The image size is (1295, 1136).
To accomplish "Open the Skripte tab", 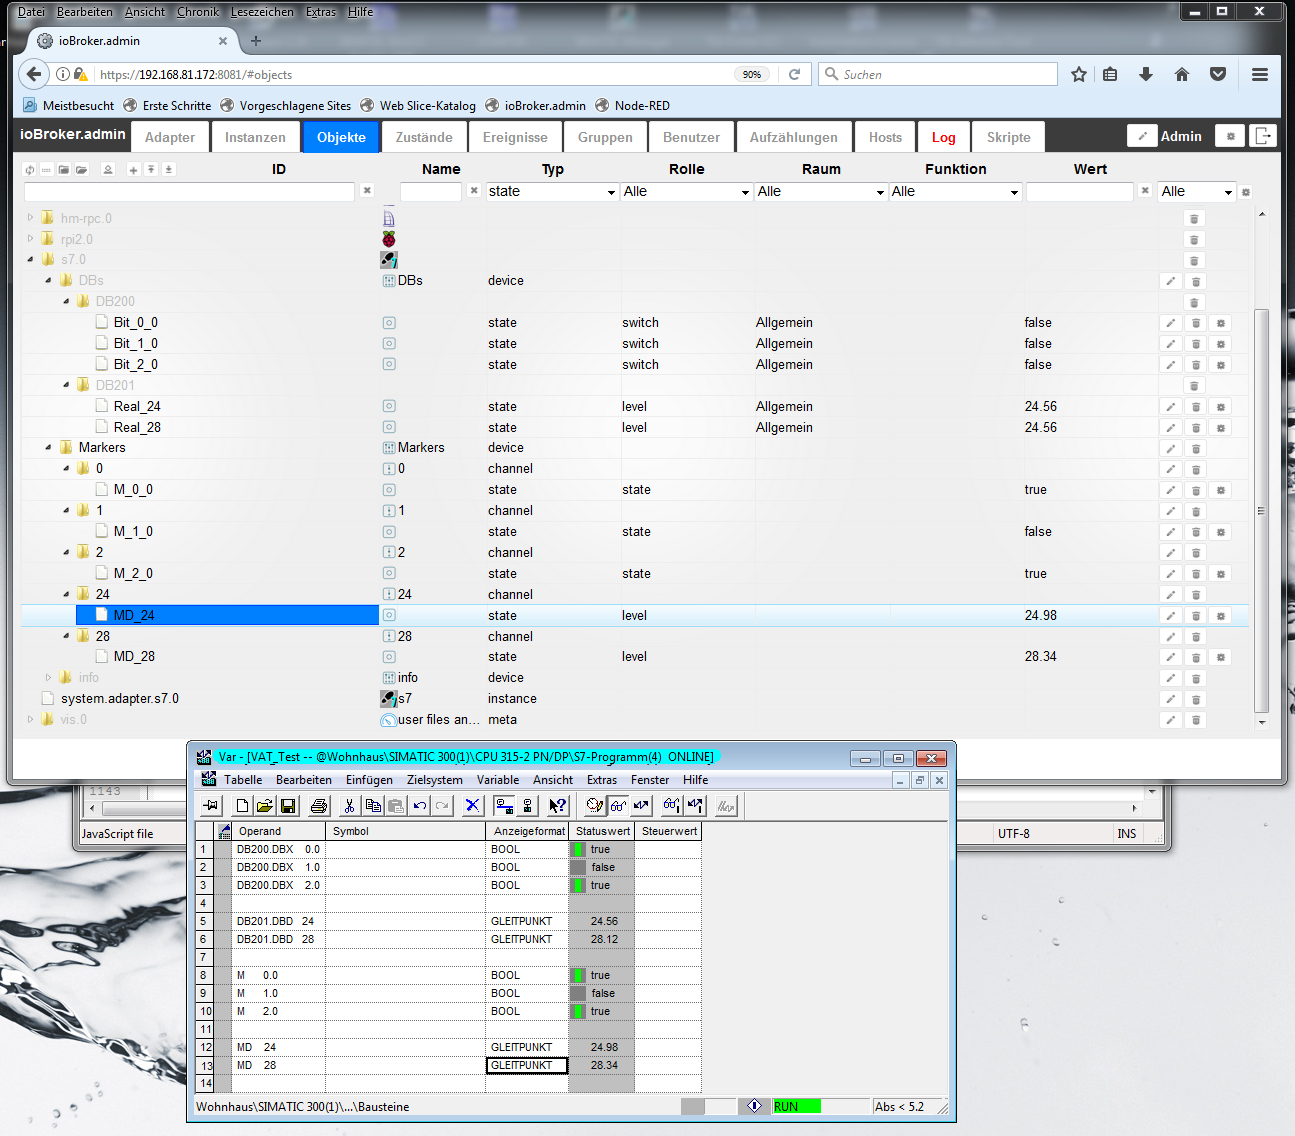I will (1008, 137).
